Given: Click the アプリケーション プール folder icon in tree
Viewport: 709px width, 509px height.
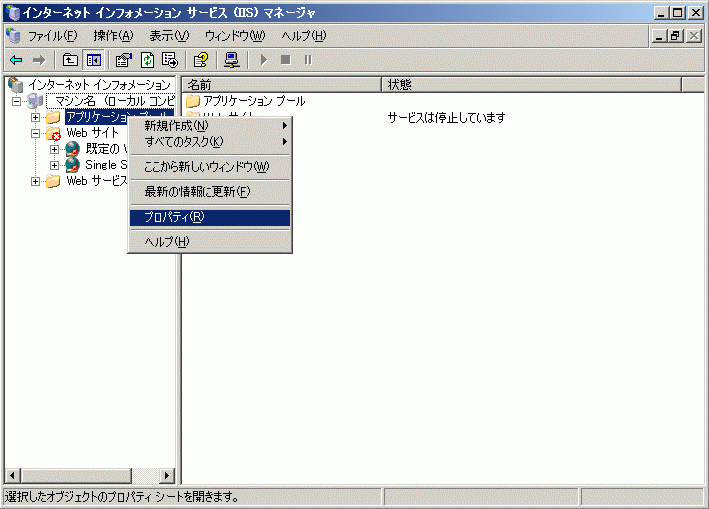Looking at the screenshot, I should pyautogui.click(x=53, y=117).
